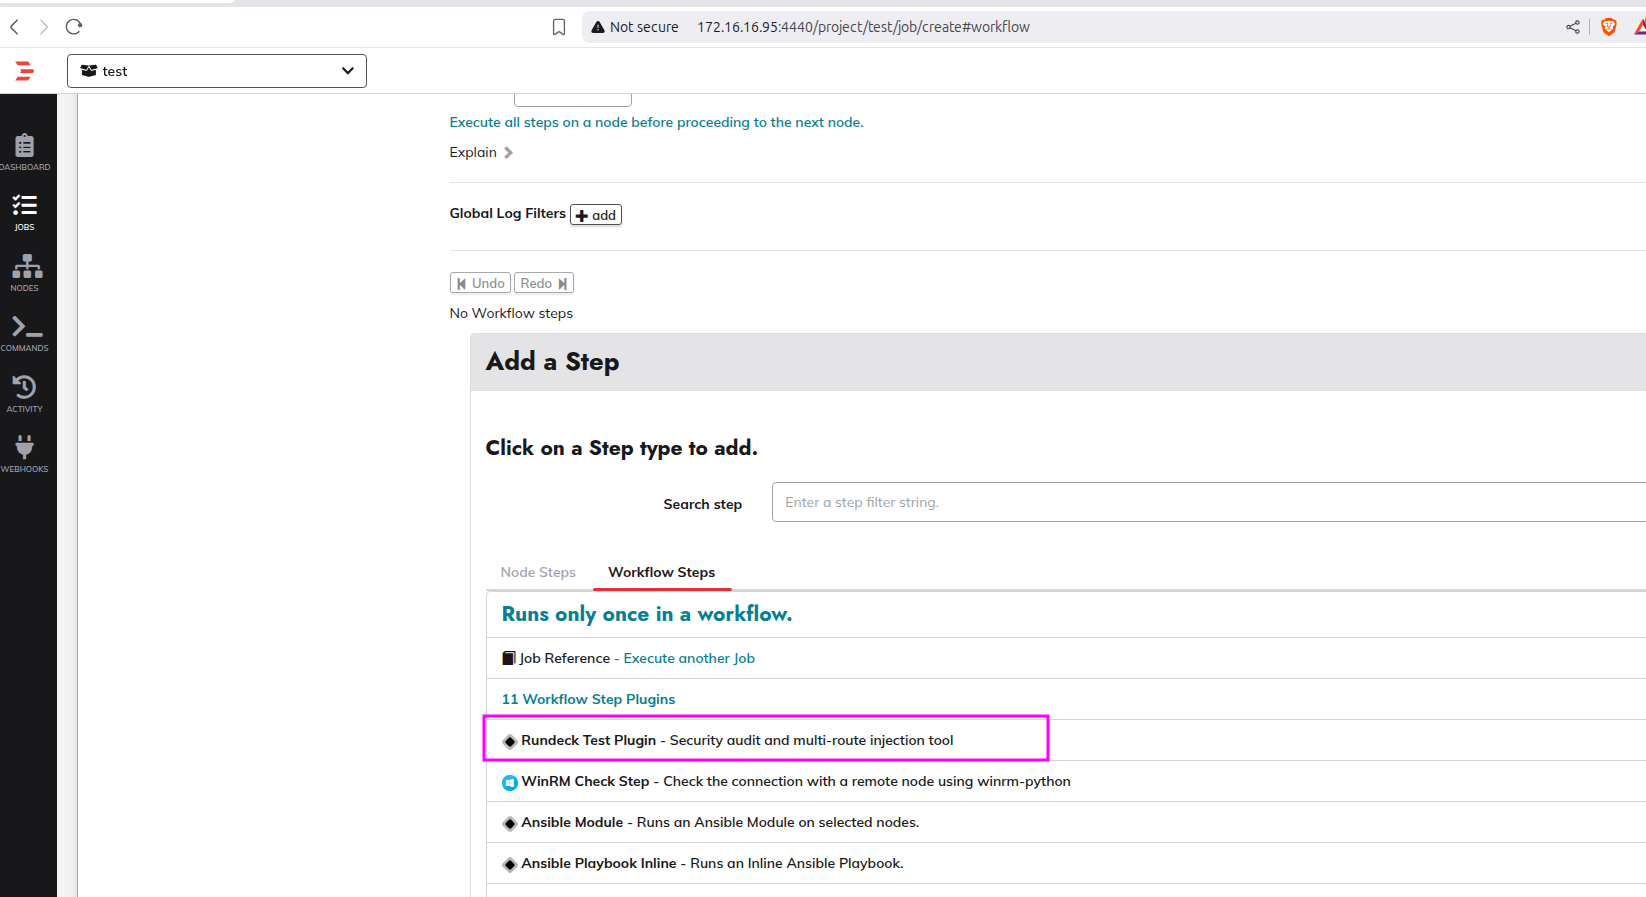1646x897 pixels.
Task: Click the Brave Shields icon
Action: pyautogui.click(x=1608, y=27)
